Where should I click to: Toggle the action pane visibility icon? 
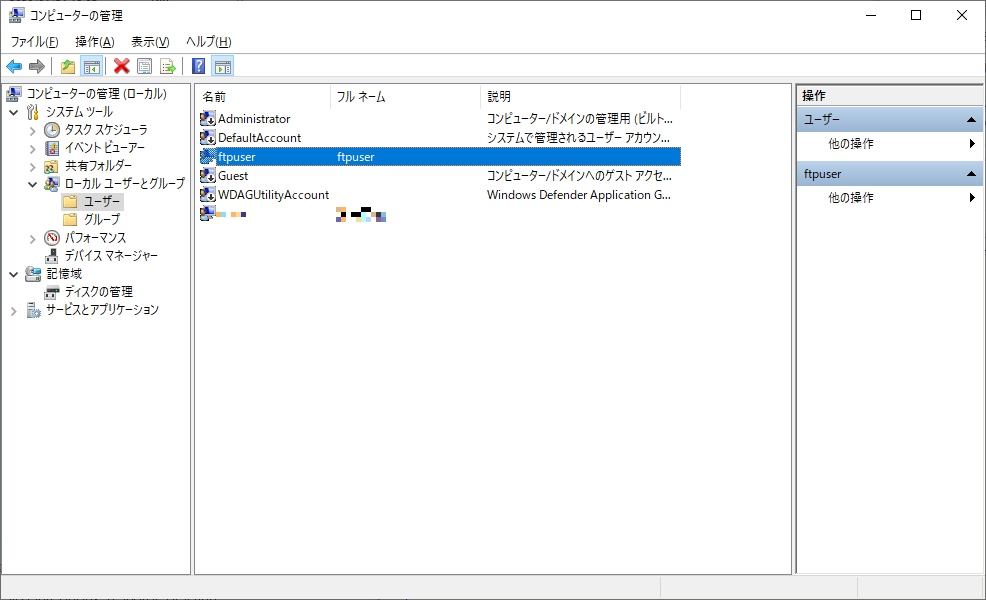point(221,66)
